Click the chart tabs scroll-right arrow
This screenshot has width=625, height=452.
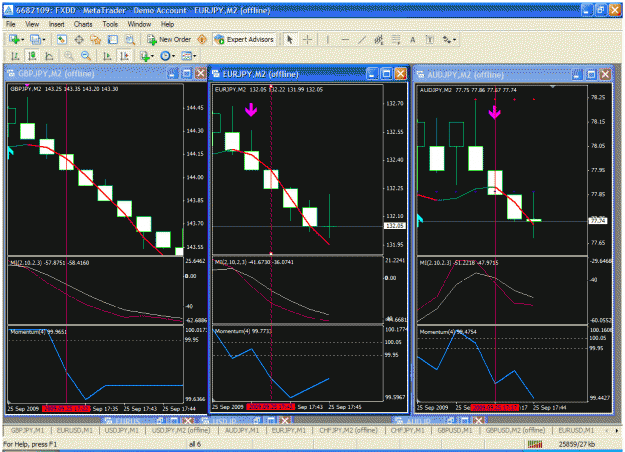[x=617, y=430]
